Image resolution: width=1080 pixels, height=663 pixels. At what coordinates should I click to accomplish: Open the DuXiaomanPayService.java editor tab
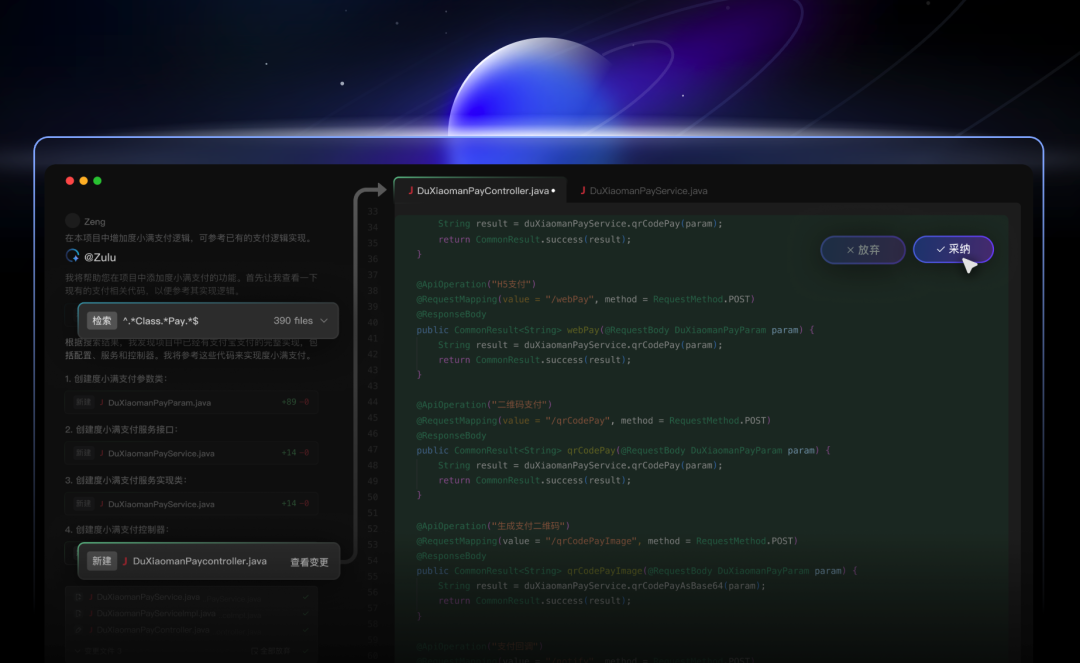(644, 191)
